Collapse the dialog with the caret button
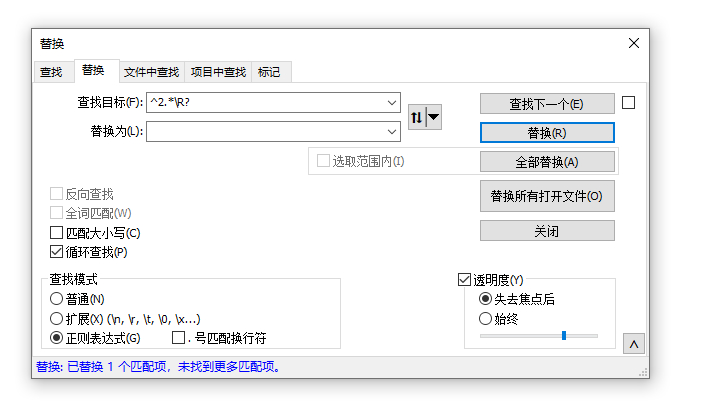Screen dimensions: 708x407 [x=634, y=344]
